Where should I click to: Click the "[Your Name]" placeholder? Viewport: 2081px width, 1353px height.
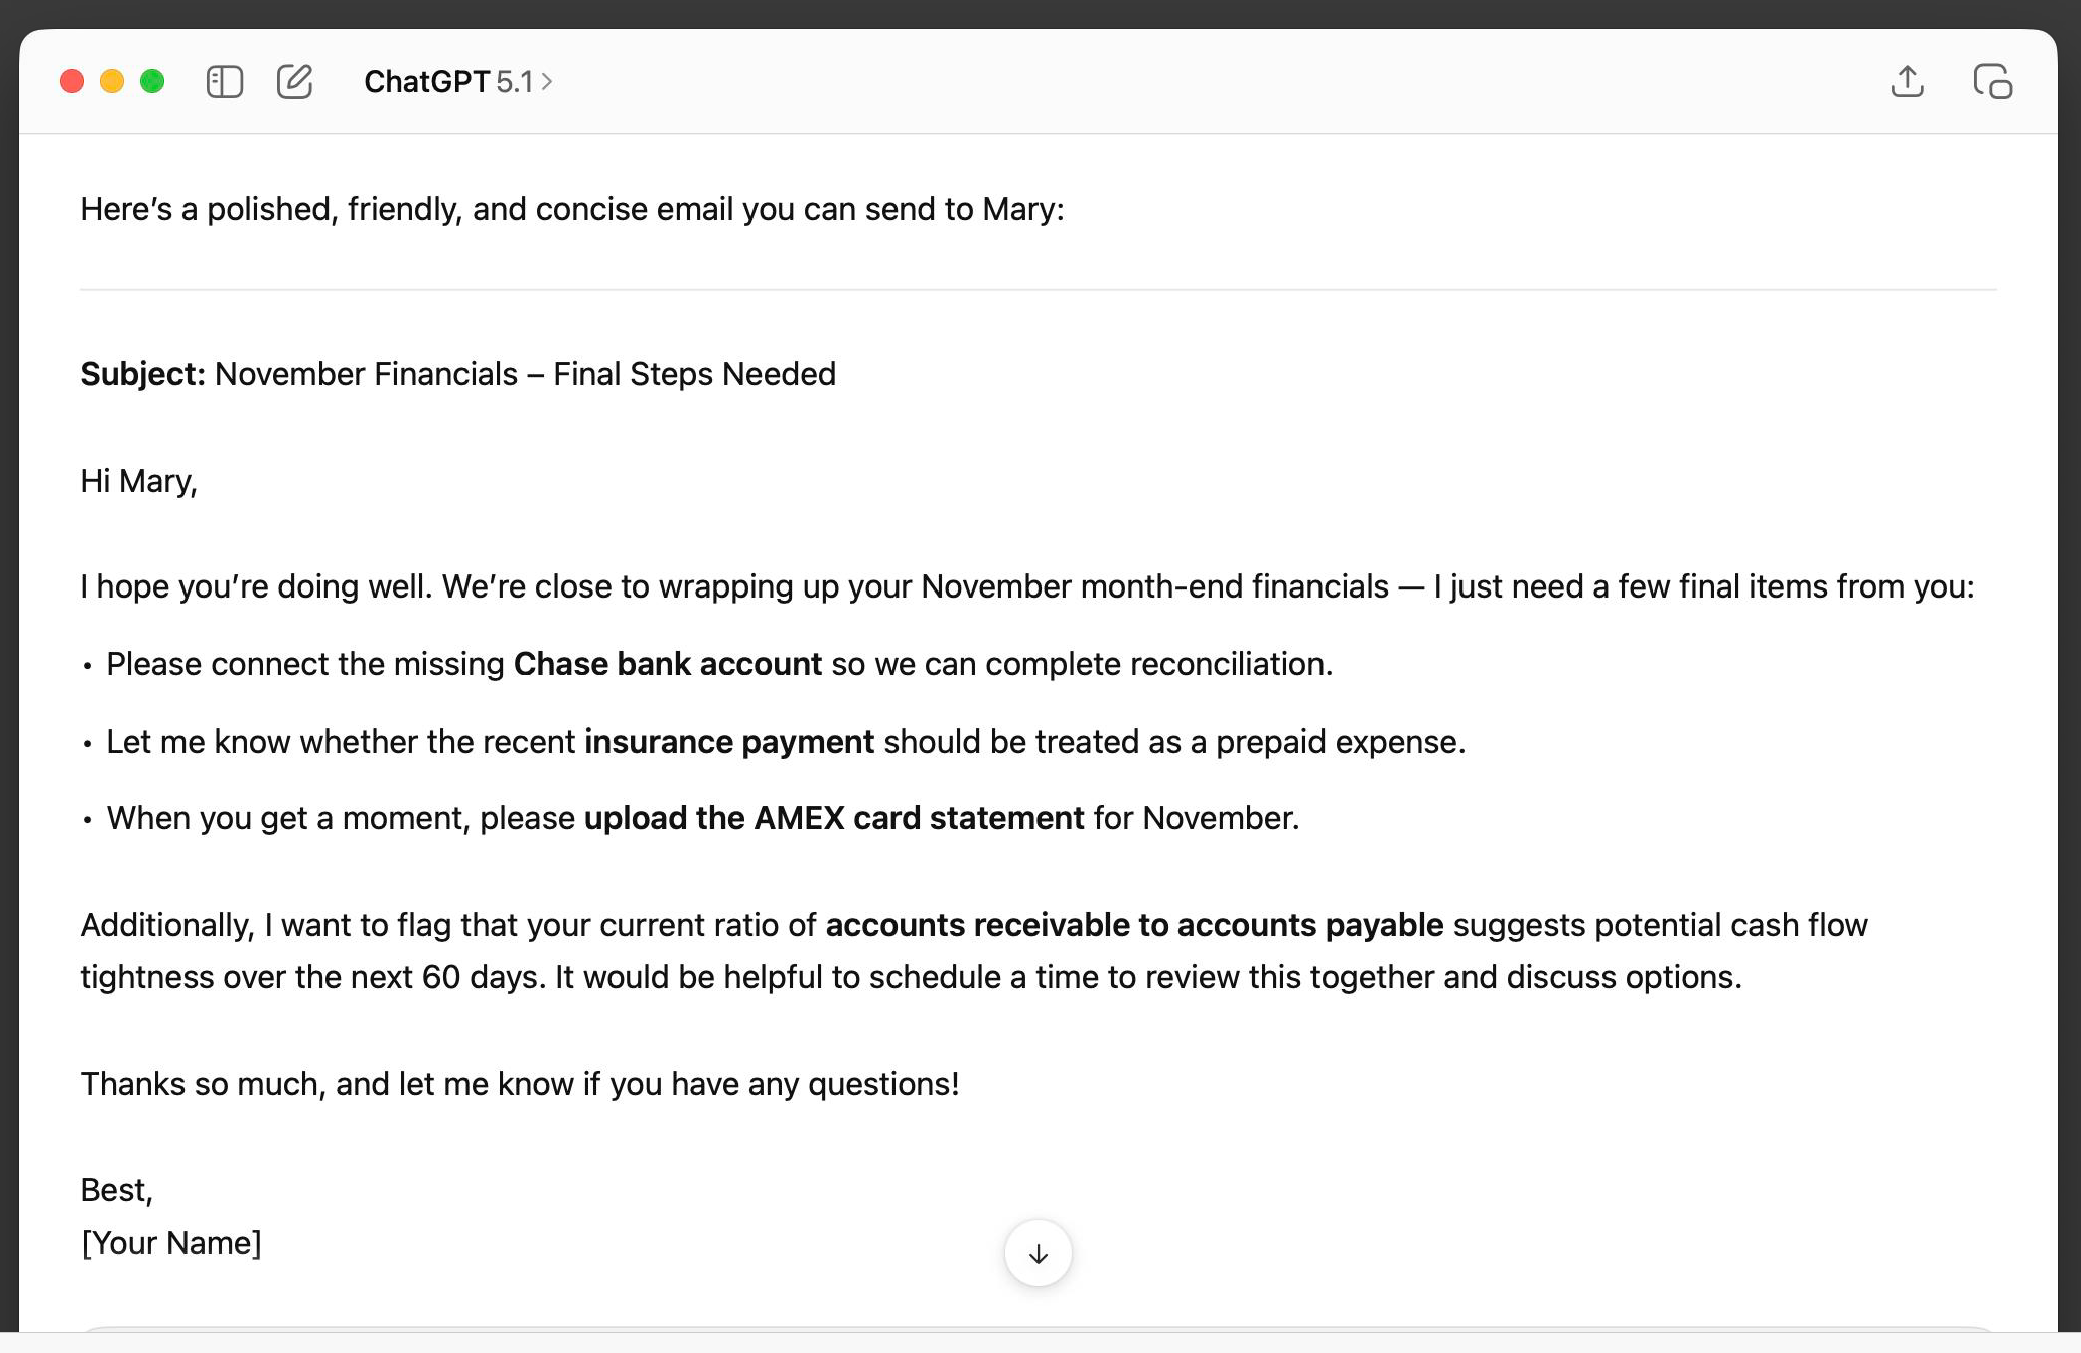[171, 1243]
